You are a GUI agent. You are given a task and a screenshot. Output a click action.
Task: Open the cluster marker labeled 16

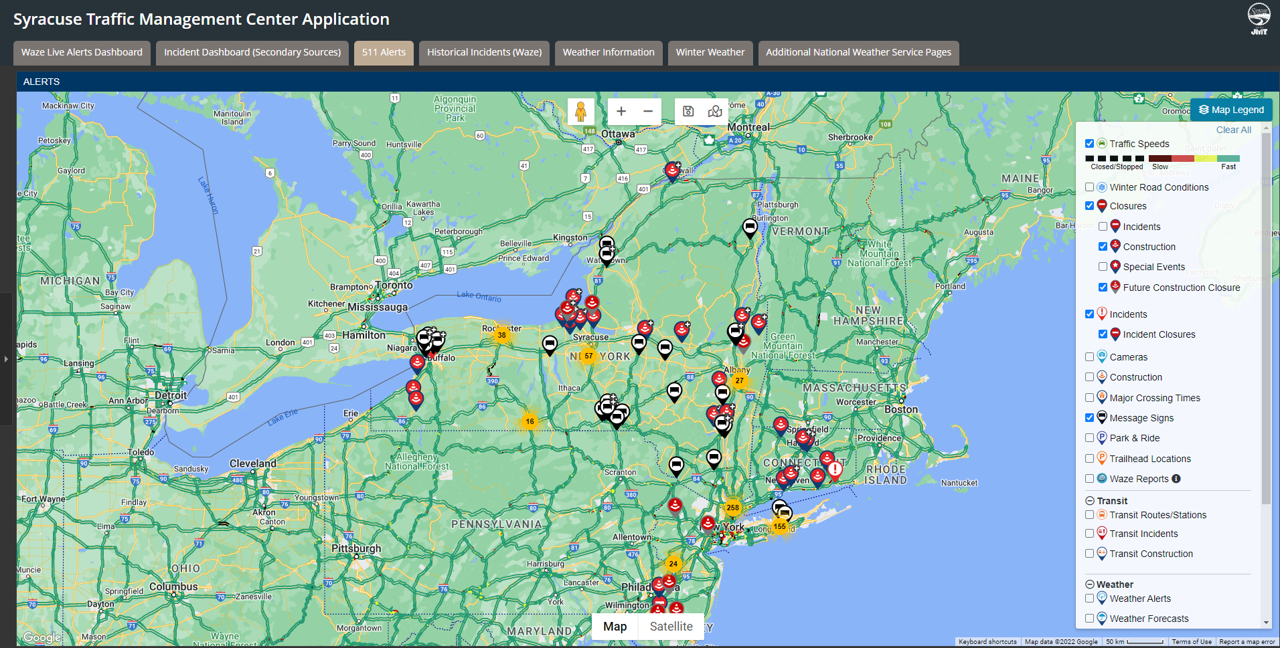(x=530, y=421)
